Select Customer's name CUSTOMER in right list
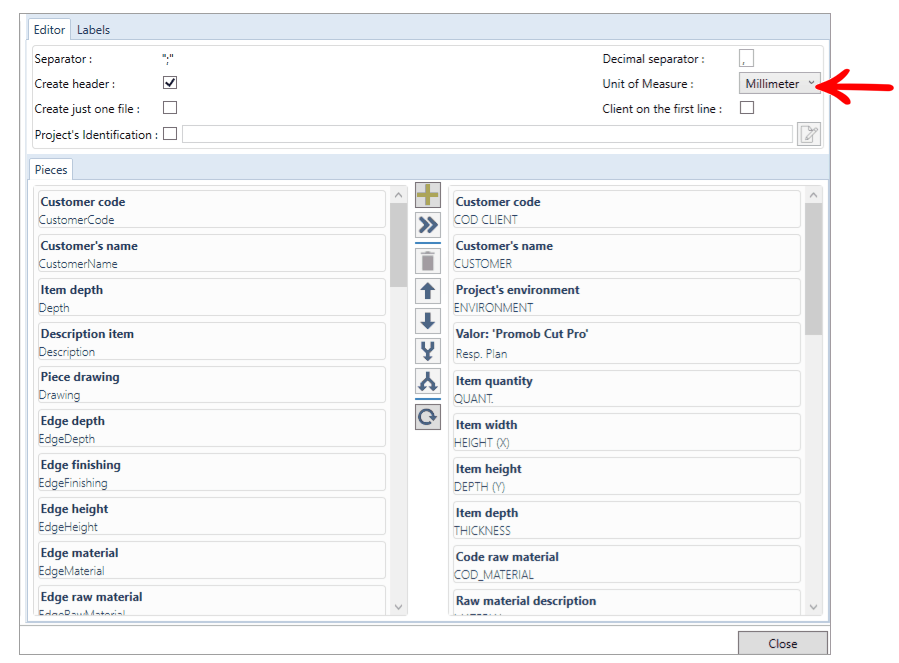The width and height of the screenshot is (899, 663). pyautogui.click(x=627, y=254)
